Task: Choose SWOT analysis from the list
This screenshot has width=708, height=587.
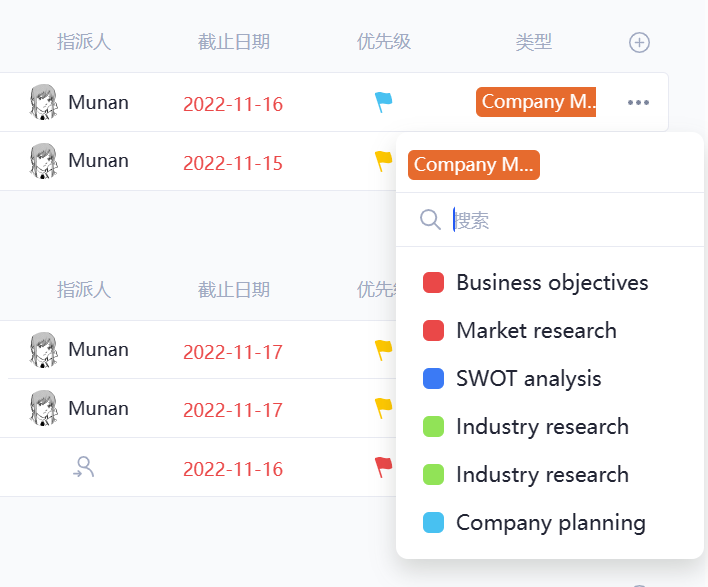Action: (528, 379)
